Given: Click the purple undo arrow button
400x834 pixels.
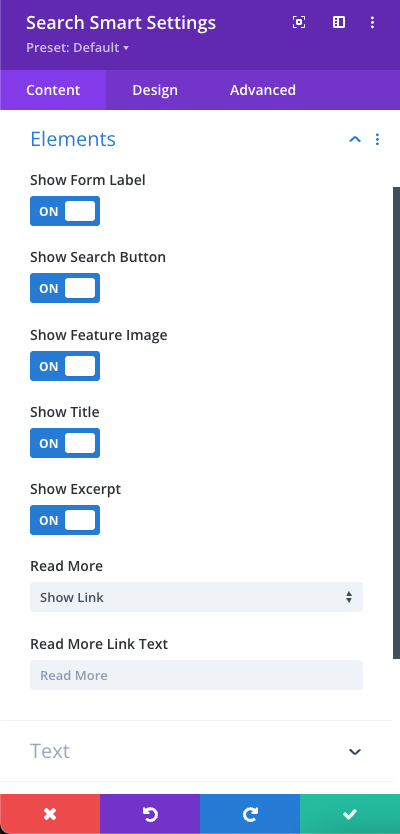Looking at the screenshot, I should (x=150, y=814).
